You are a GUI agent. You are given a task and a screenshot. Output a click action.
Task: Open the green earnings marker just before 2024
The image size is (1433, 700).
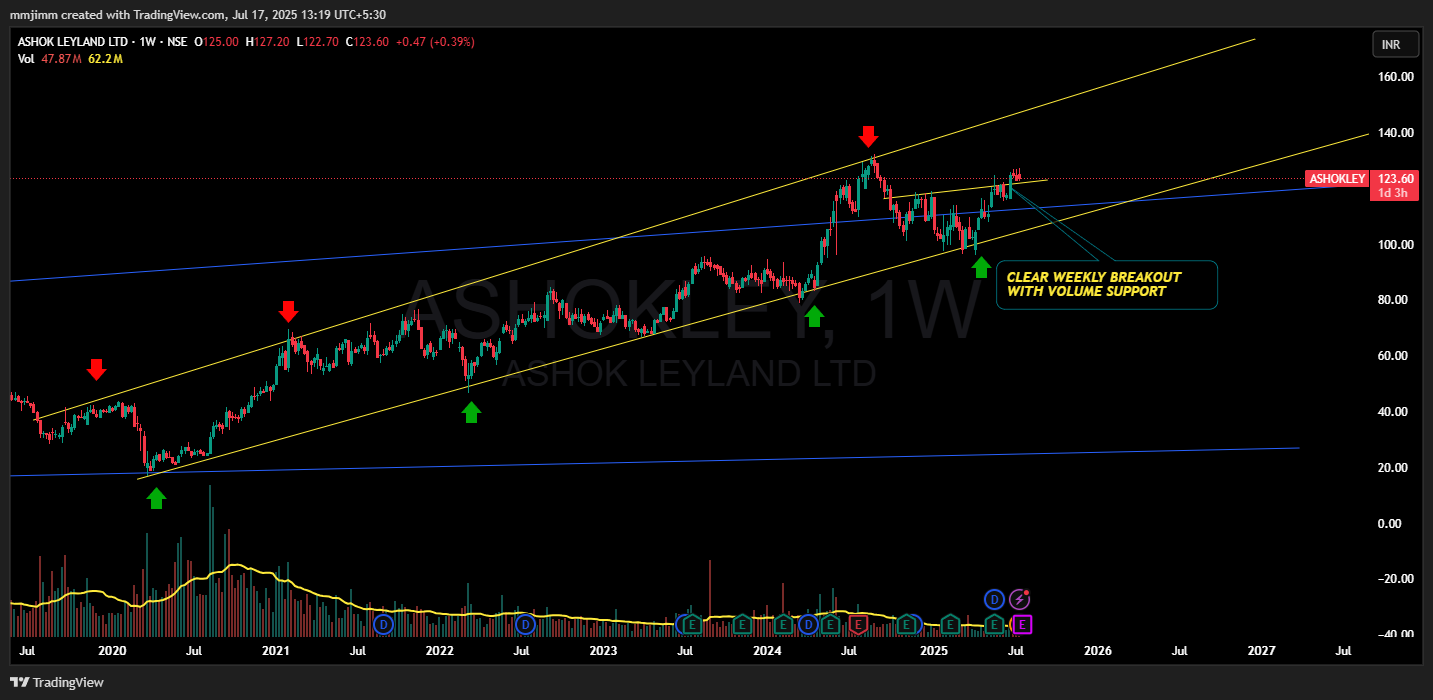[x=742, y=625]
